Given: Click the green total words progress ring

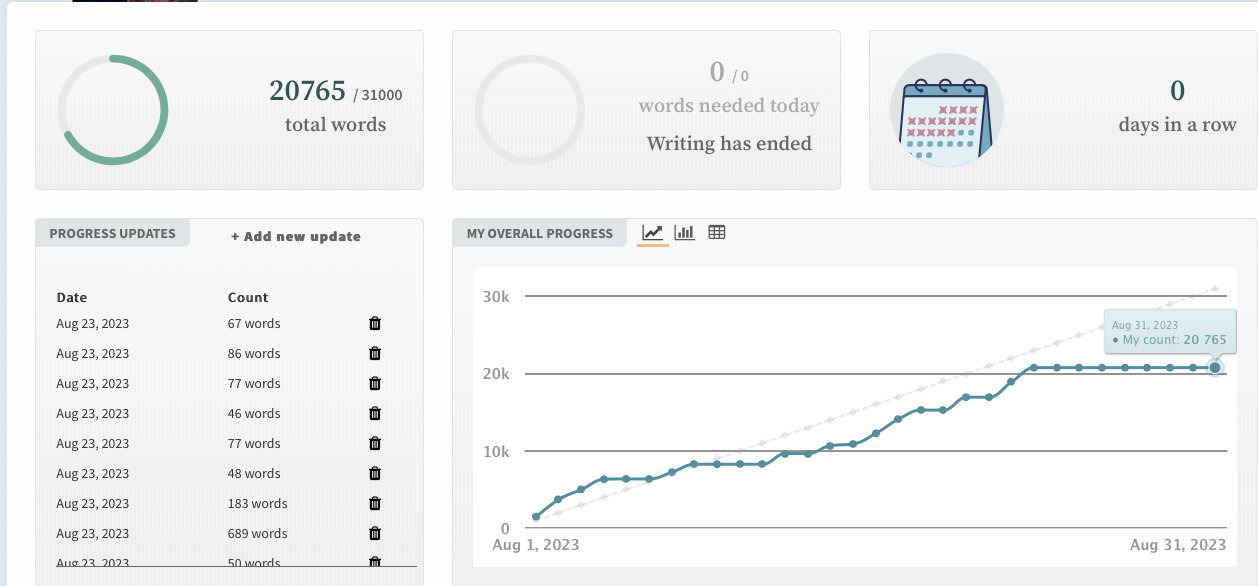Looking at the screenshot, I should tap(113, 110).
